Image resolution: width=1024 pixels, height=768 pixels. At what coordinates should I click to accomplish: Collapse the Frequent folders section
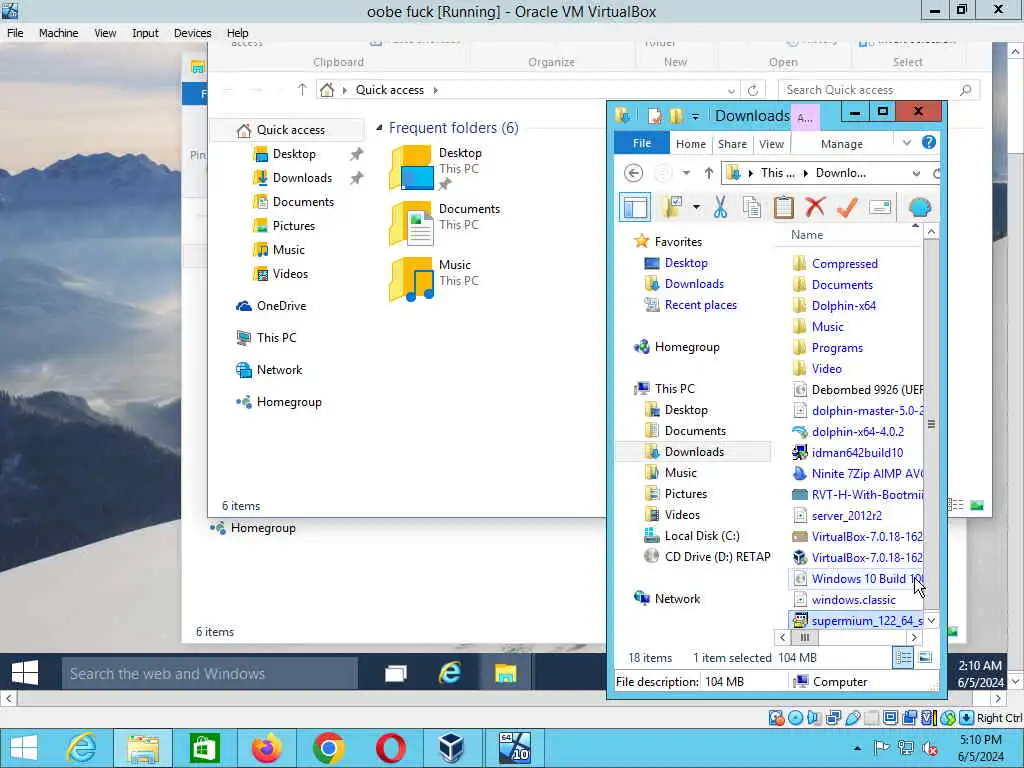coord(379,128)
